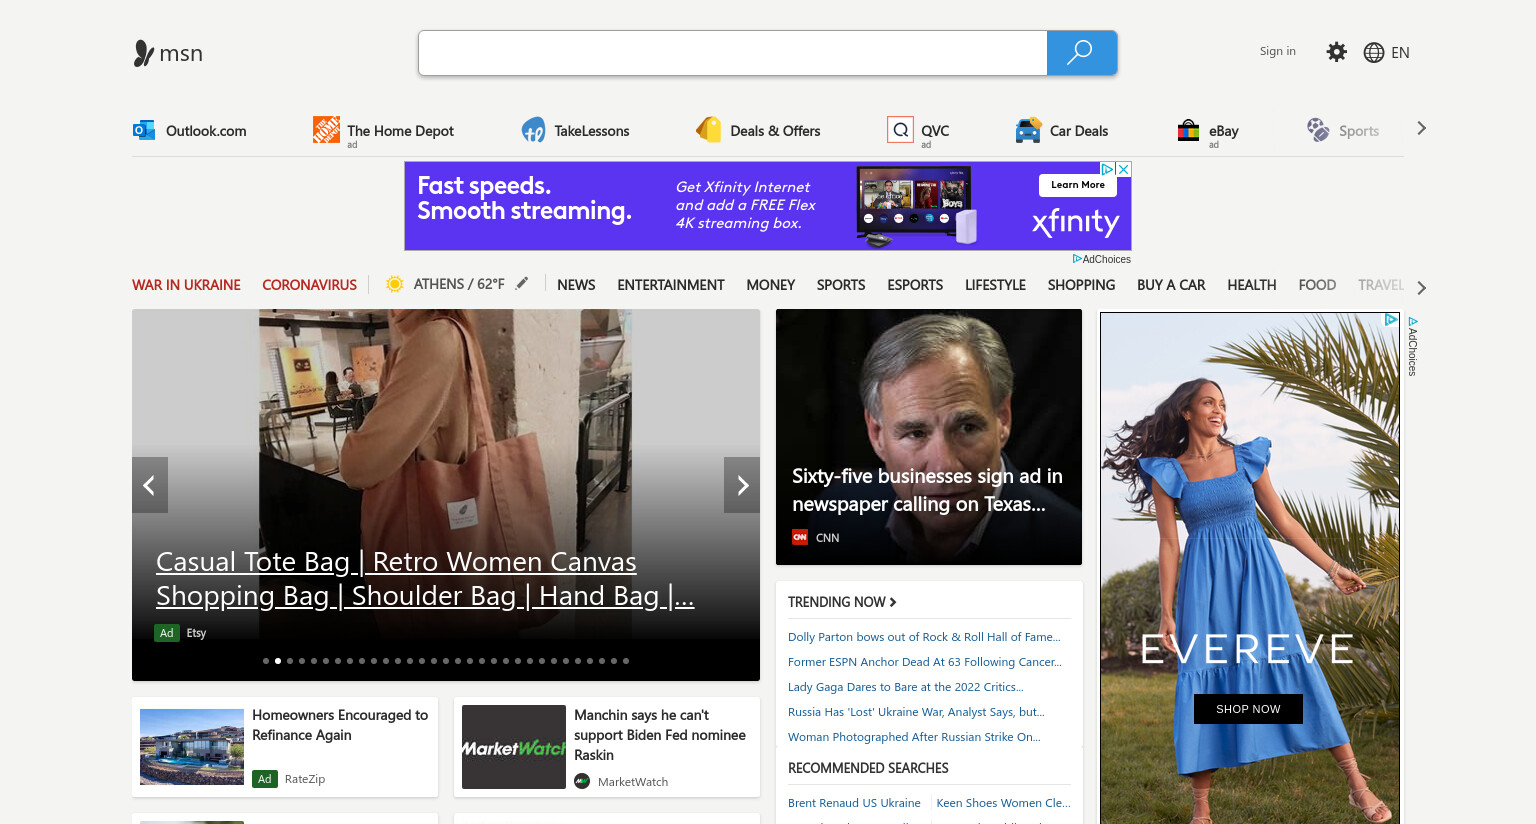The height and width of the screenshot is (824, 1536).
Task: Open Manchin Fed nominee Raskin article
Action: (660, 735)
